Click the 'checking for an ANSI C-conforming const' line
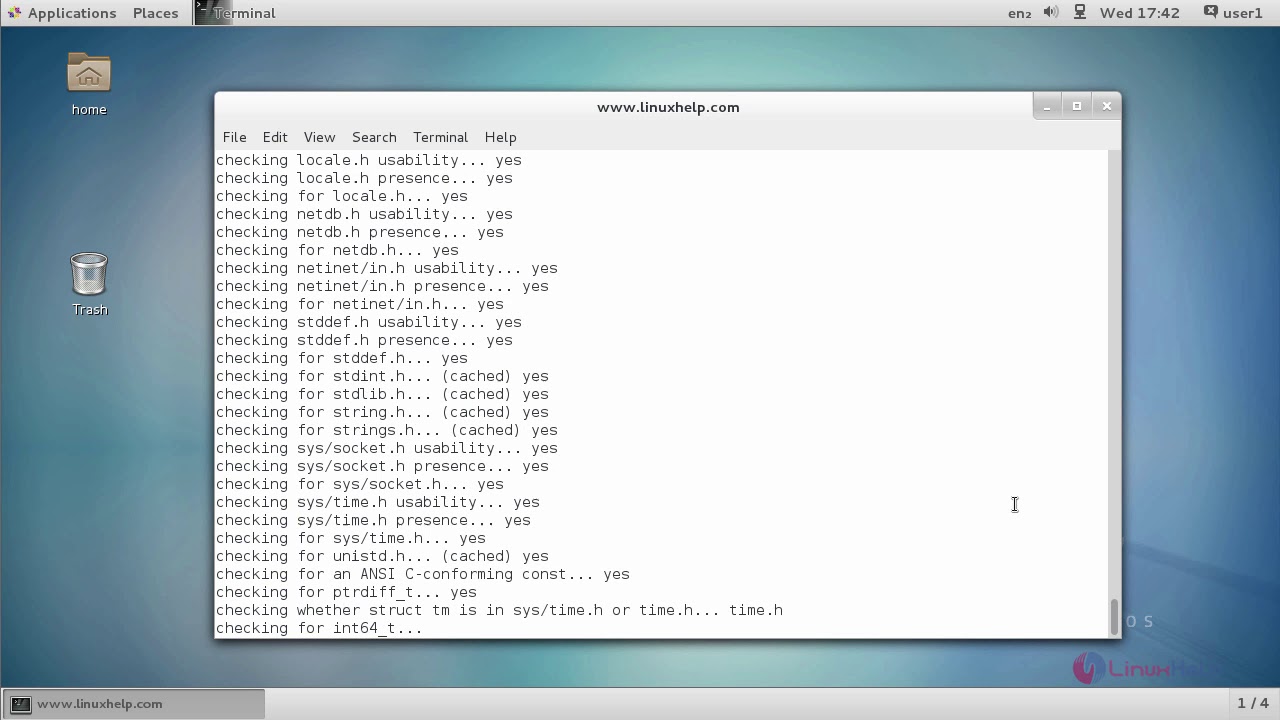Image resolution: width=1280 pixels, height=720 pixels. point(423,574)
